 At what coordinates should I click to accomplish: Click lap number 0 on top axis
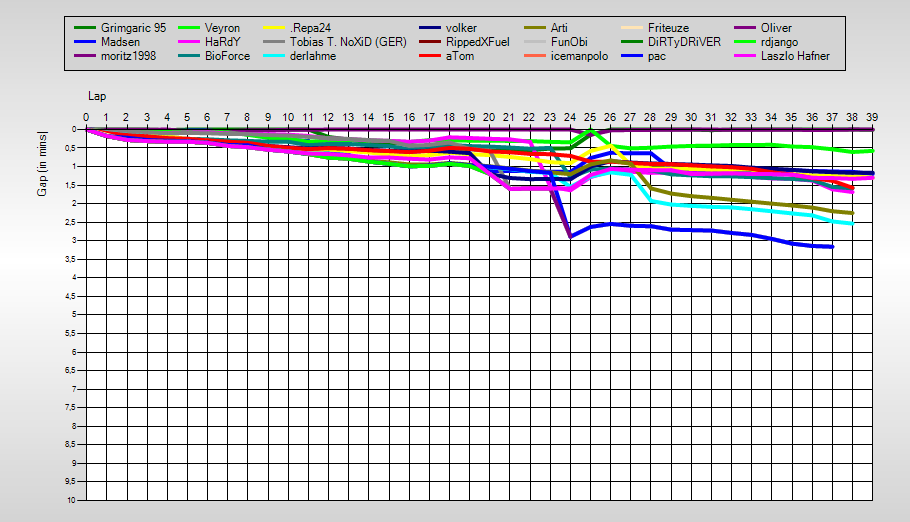(86, 117)
